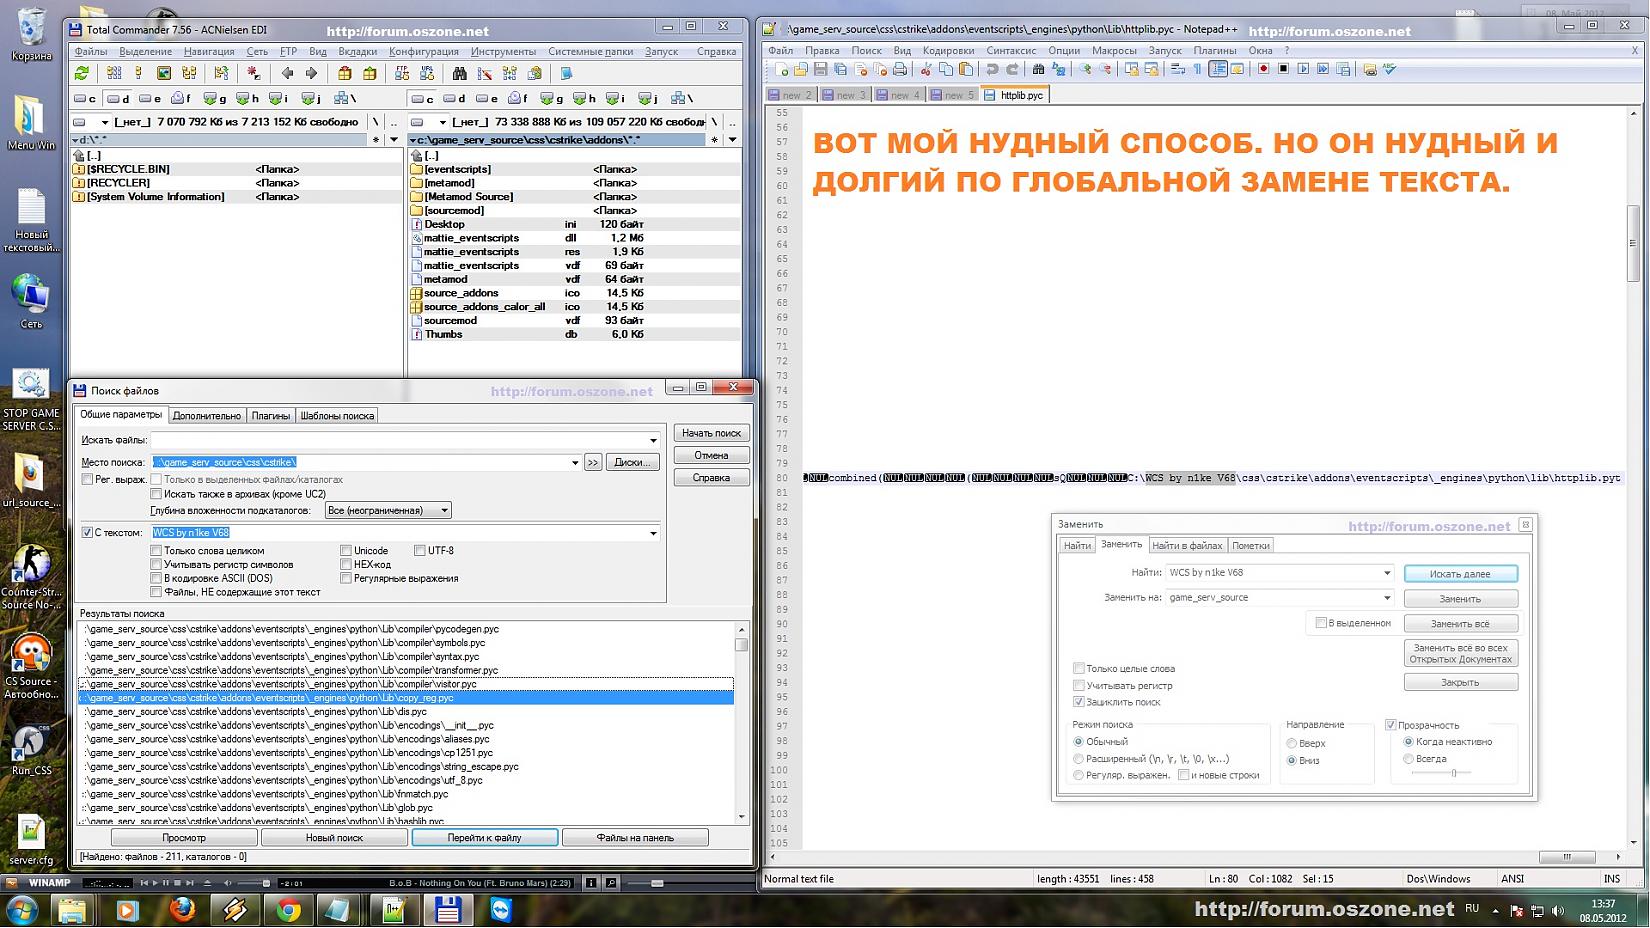
Task: Switch to 'Найти в файлах' tab
Action: point(1187,546)
